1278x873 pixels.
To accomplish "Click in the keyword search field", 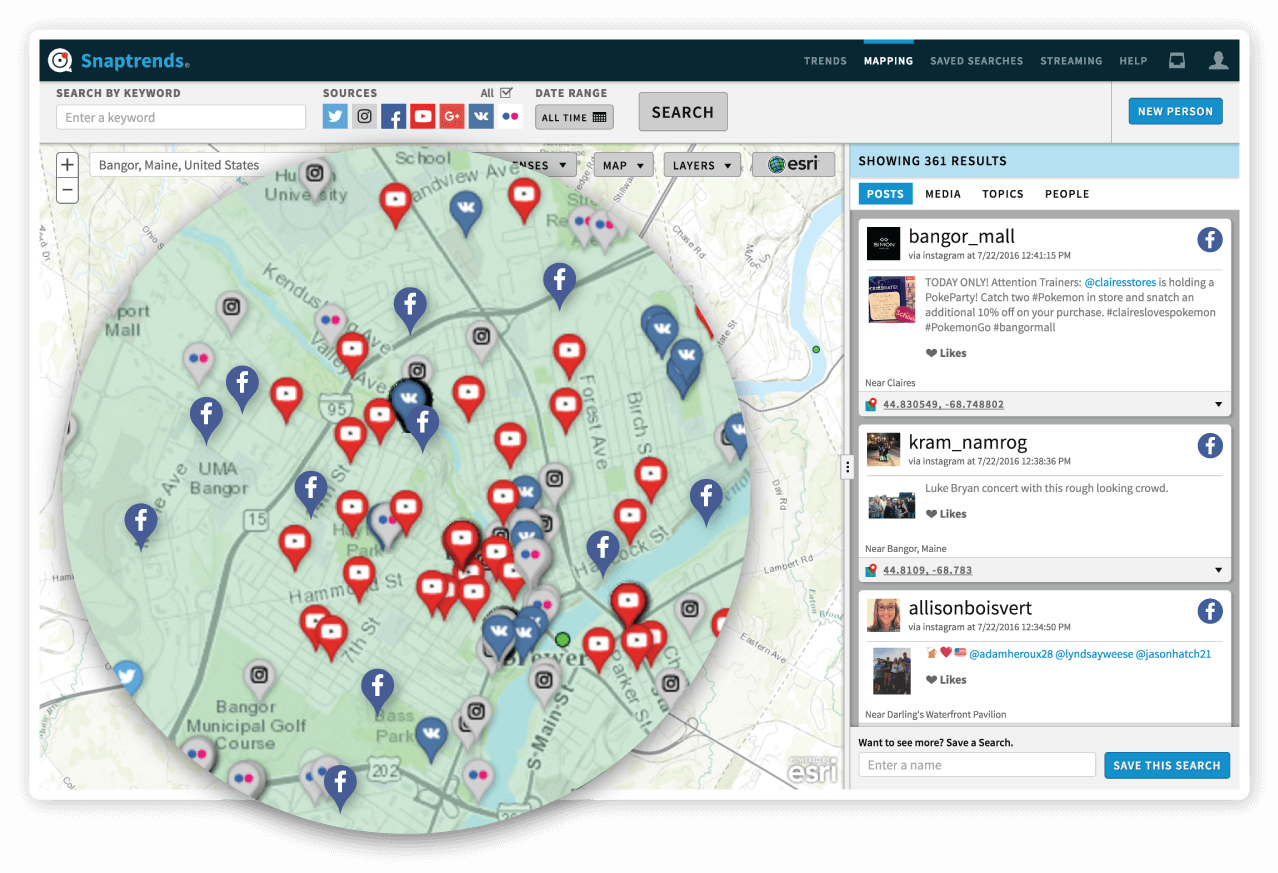I will [x=181, y=117].
